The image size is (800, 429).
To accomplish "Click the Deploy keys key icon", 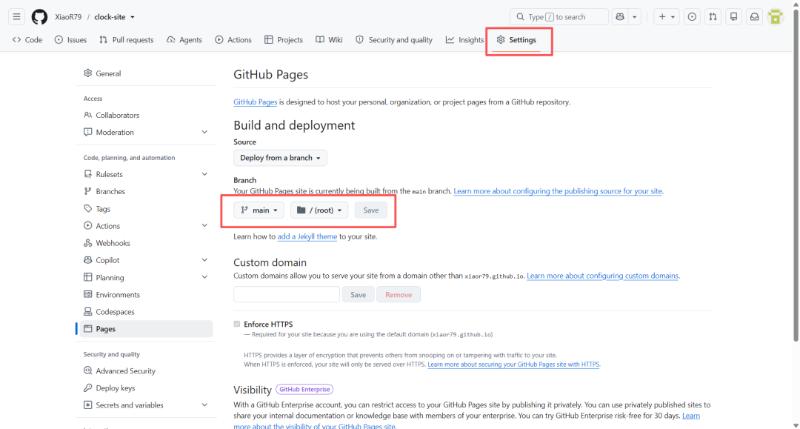I will [x=88, y=388].
